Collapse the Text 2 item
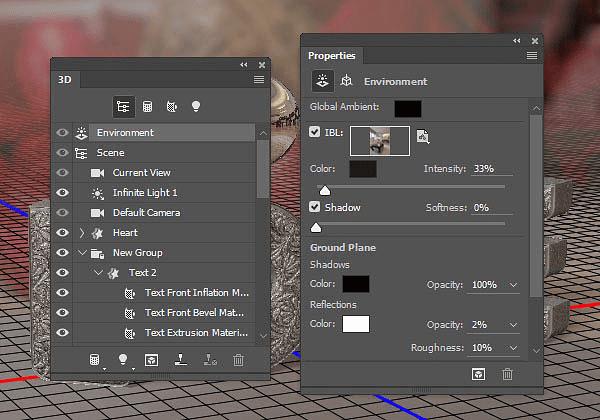 pyautogui.click(x=98, y=272)
